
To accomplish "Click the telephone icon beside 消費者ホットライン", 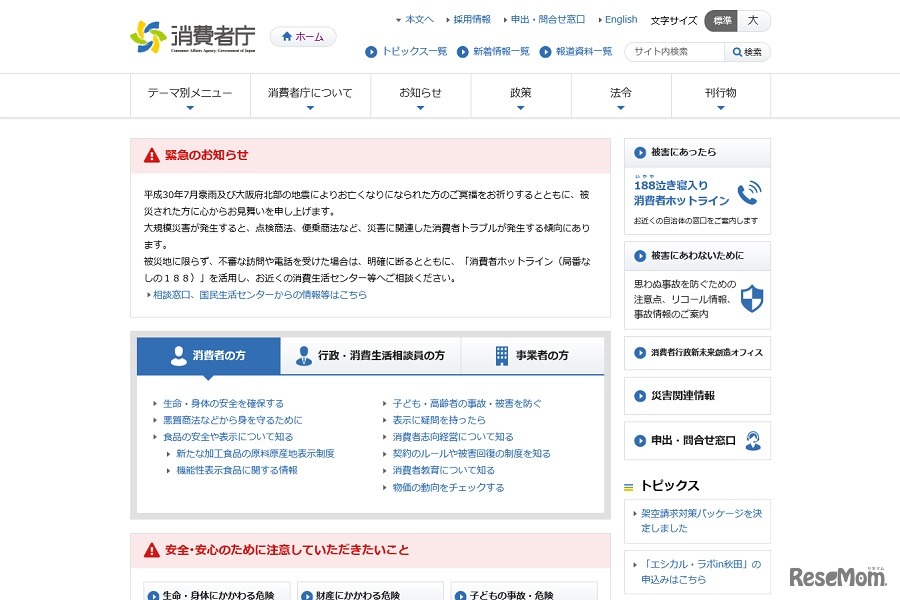I will (x=748, y=193).
